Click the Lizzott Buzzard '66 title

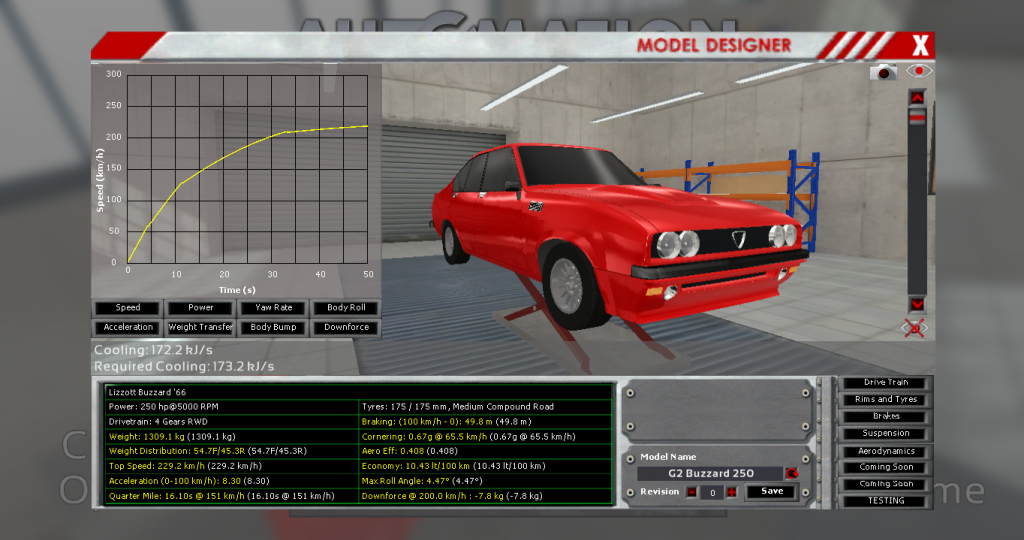[x=148, y=392]
